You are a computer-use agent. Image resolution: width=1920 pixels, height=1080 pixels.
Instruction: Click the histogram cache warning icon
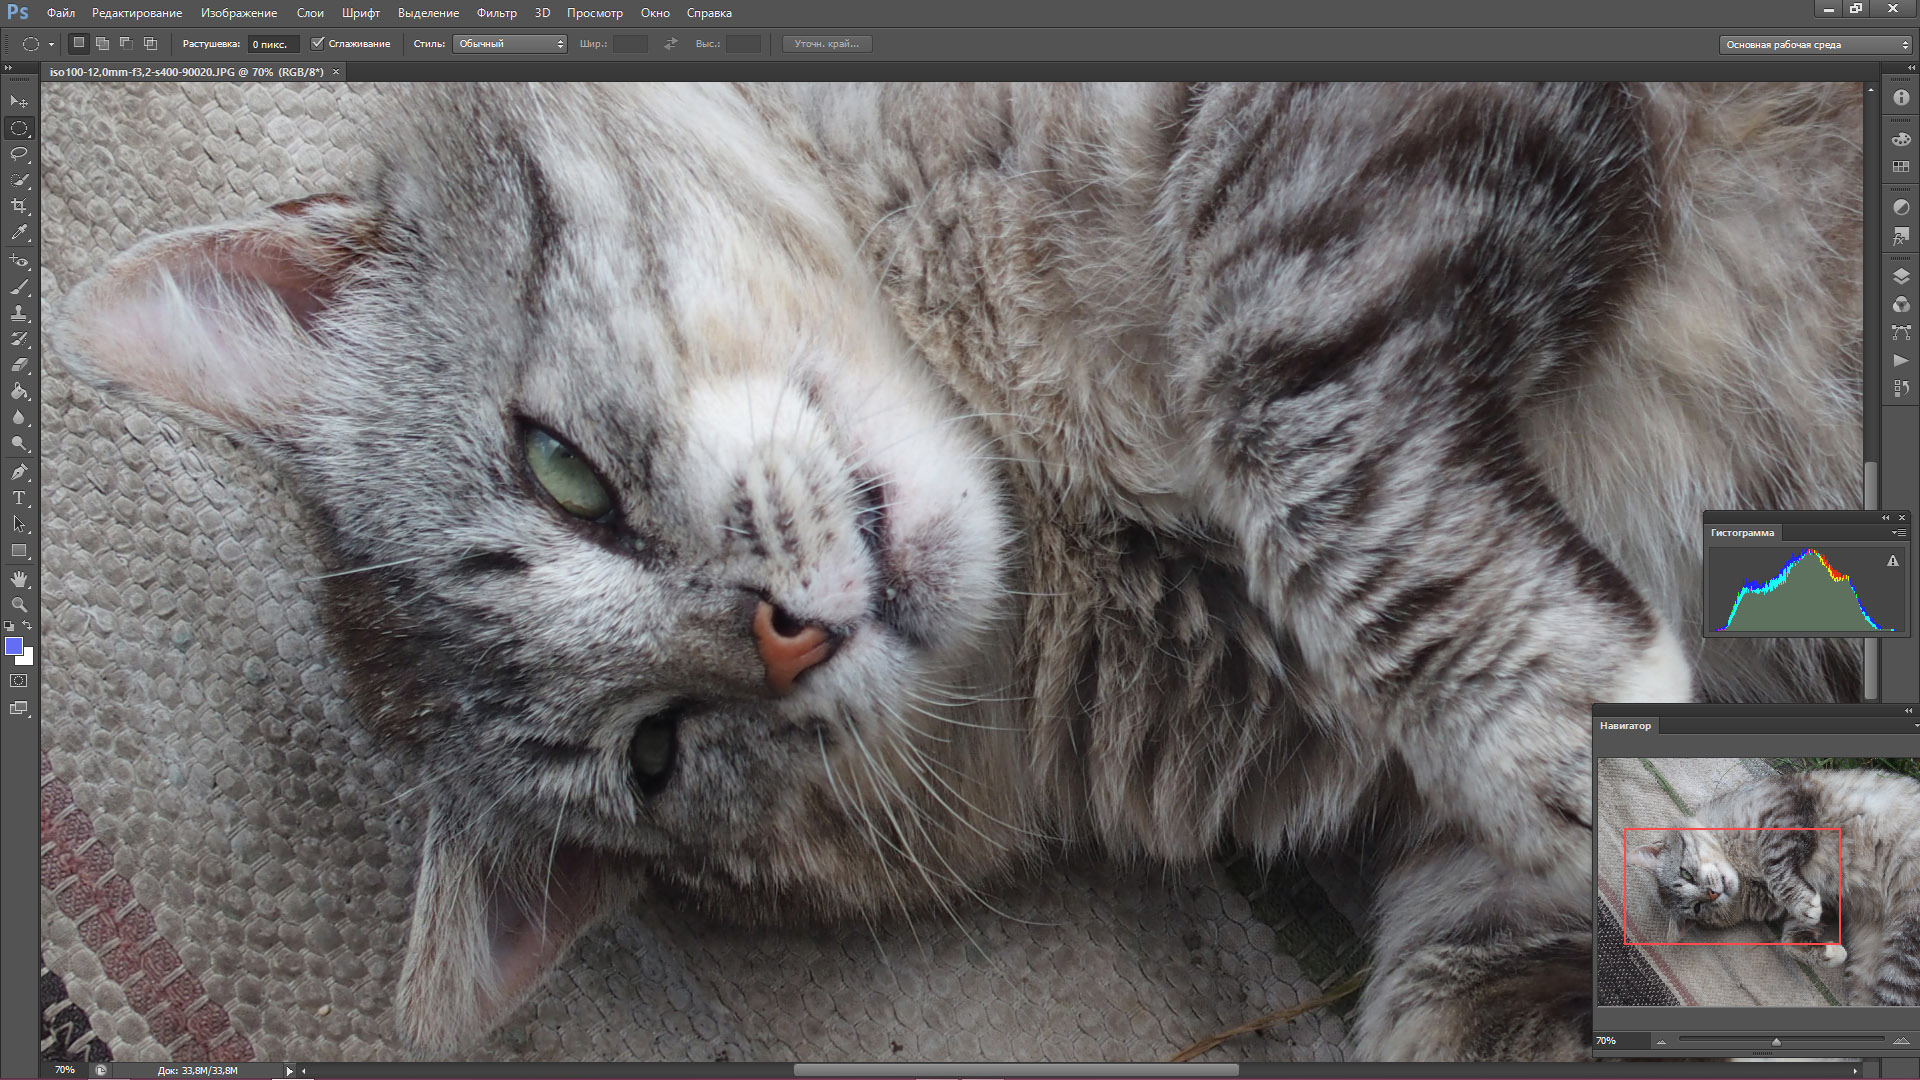pyautogui.click(x=1892, y=562)
